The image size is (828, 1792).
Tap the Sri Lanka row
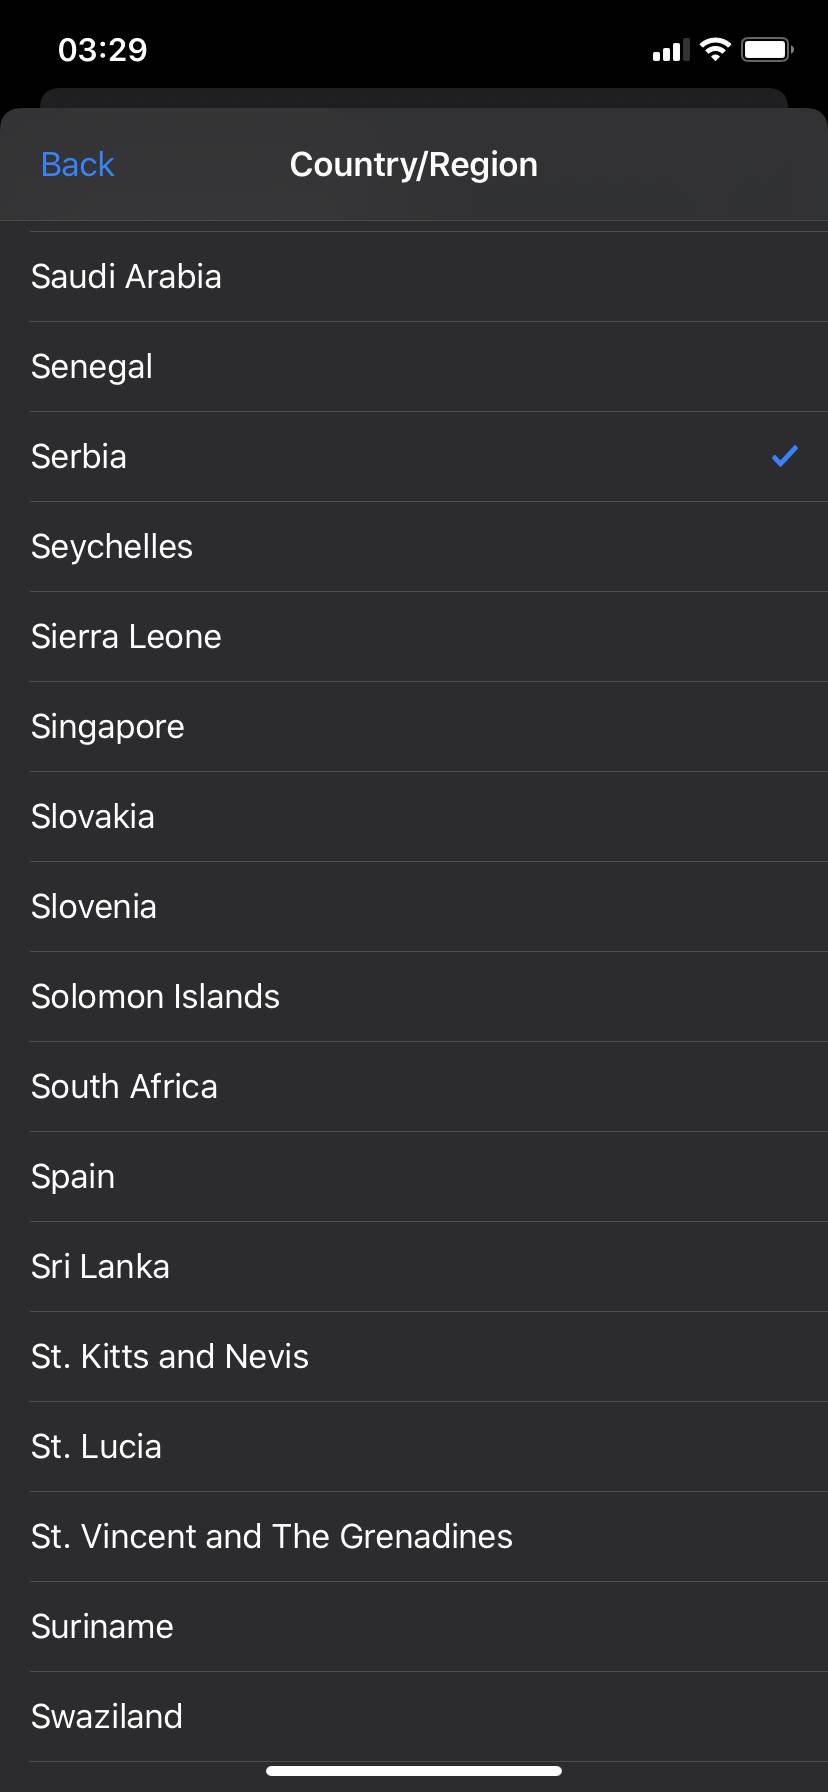tap(100, 1267)
